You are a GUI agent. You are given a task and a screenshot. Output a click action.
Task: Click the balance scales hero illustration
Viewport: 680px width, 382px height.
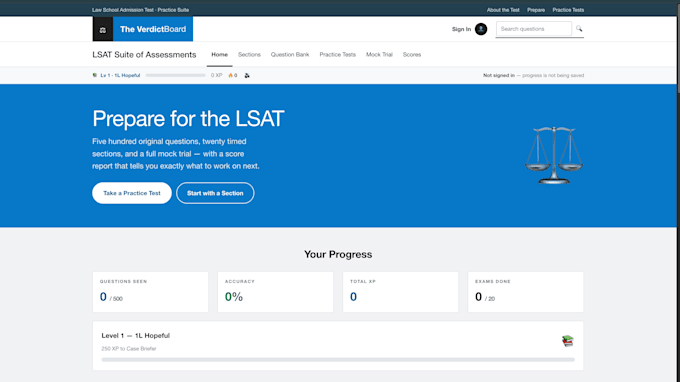coord(554,155)
